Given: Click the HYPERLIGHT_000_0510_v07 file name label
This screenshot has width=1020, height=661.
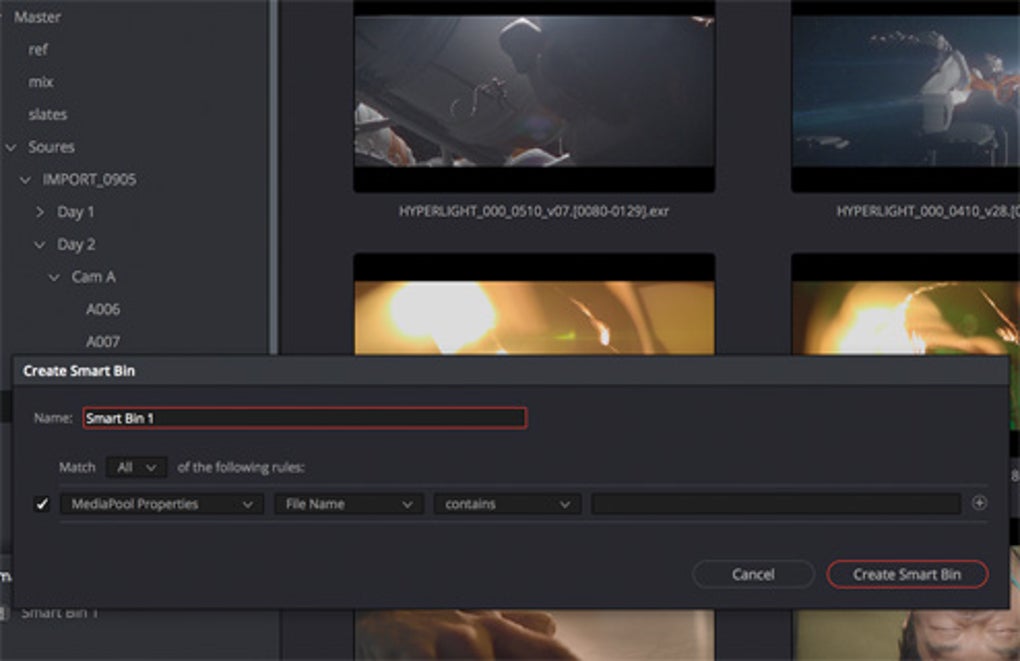Looking at the screenshot, I should (533, 211).
